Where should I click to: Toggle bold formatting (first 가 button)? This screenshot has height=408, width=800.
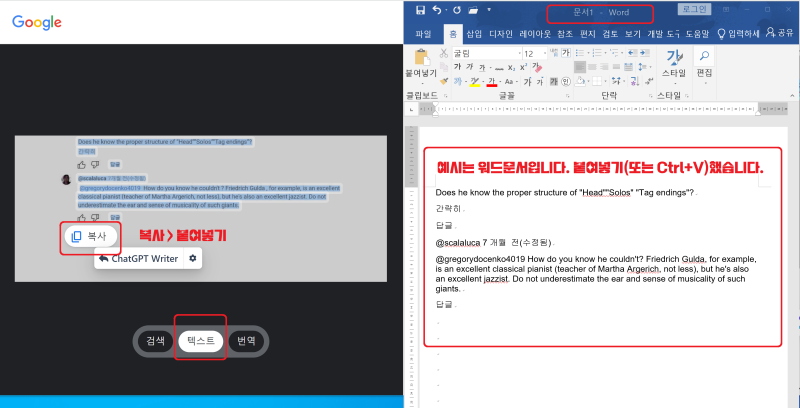tap(458, 67)
